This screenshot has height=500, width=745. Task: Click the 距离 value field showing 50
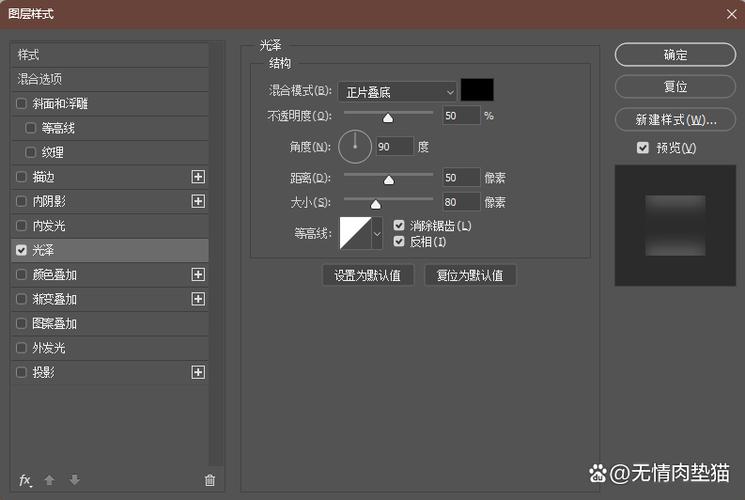[x=461, y=178]
